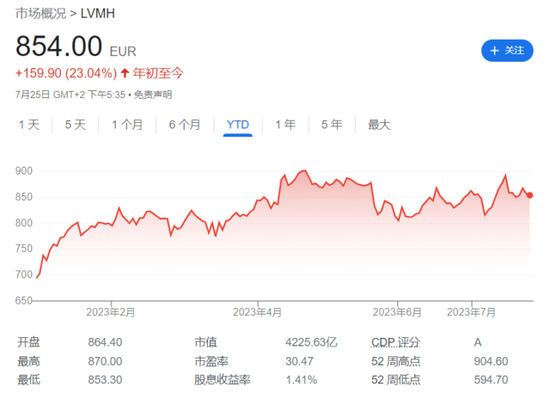Click the 最高 value 870.00
550x399 pixels.
(105, 361)
